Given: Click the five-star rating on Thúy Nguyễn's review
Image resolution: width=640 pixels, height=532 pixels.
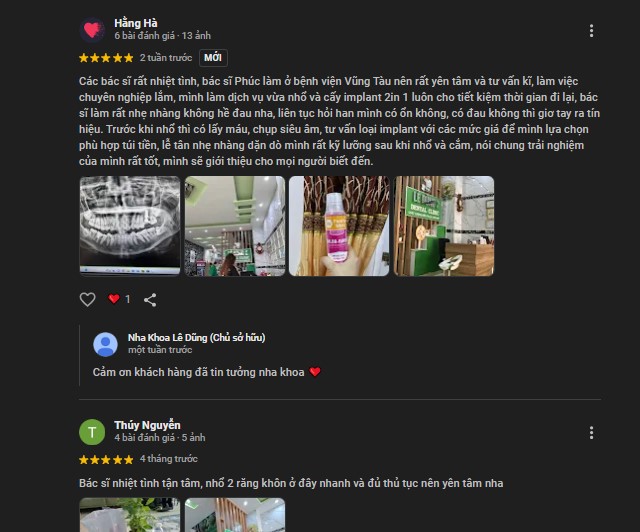Looking at the screenshot, I should 106,460.
